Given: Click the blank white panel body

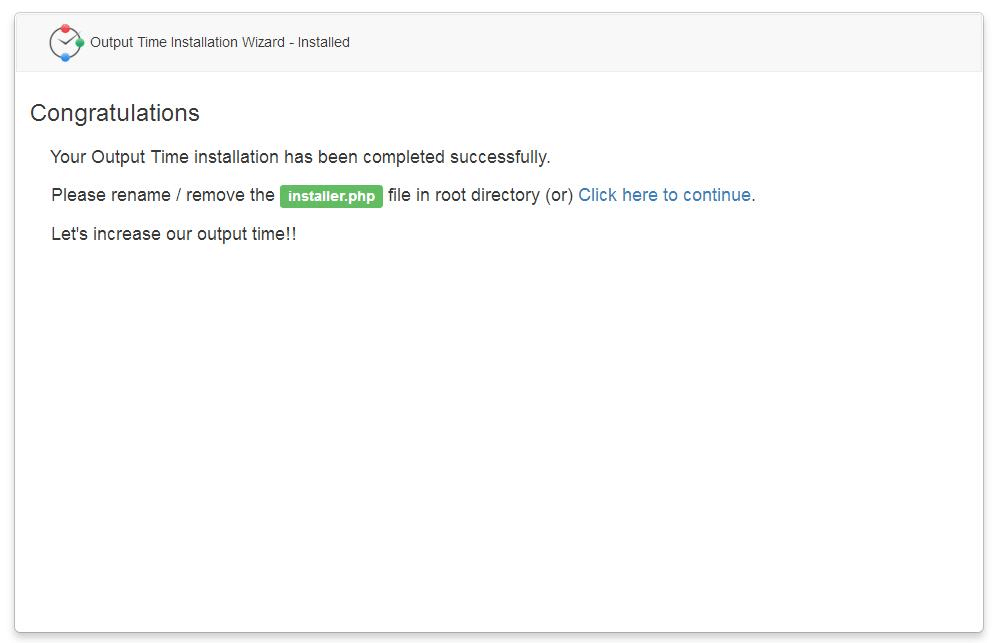Looking at the screenshot, I should [499, 438].
